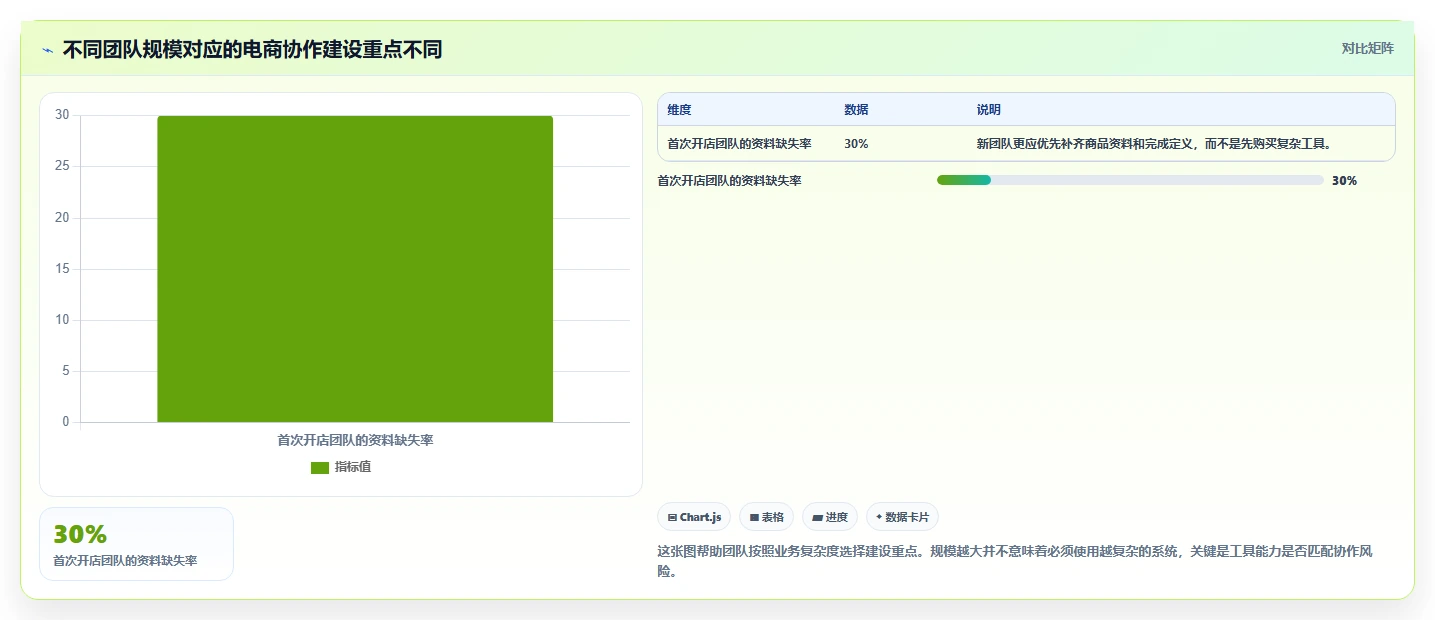Screen dimensions: 1435x620
Task: Click the 新团队更应优先补齐商品资料 description cell
Action: (x=1156, y=144)
